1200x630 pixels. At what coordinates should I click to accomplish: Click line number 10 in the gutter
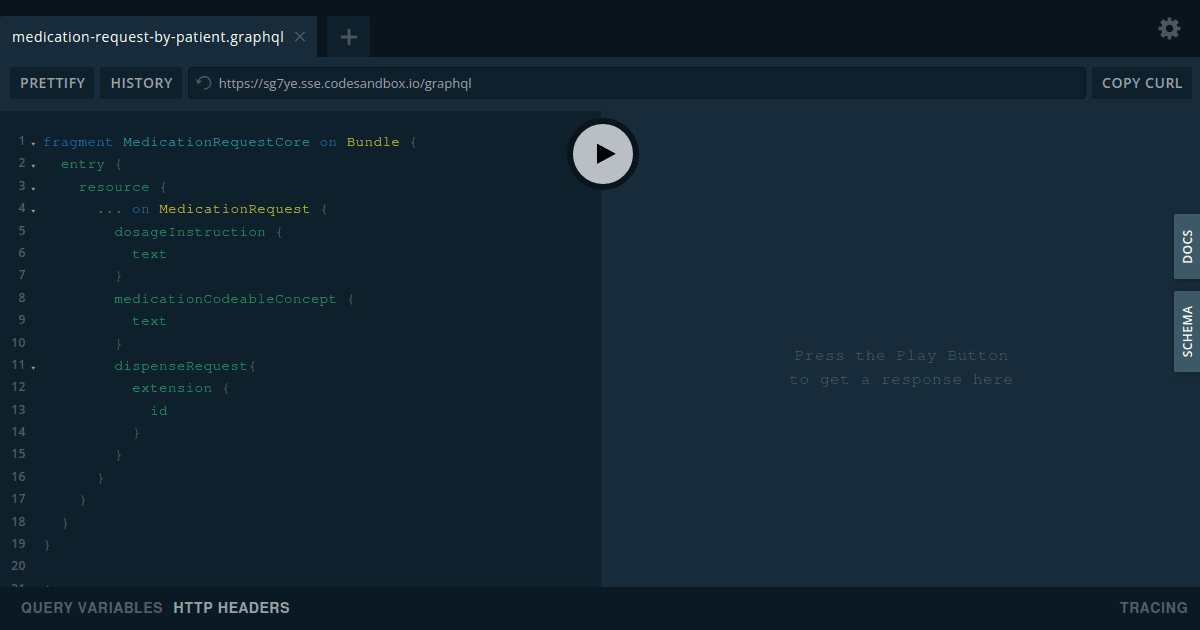pos(18,342)
